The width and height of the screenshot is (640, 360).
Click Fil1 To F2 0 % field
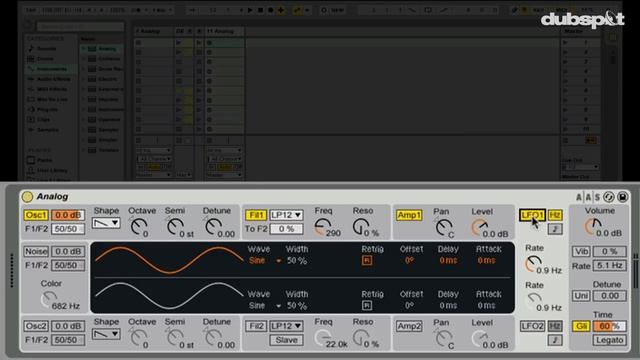point(286,229)
